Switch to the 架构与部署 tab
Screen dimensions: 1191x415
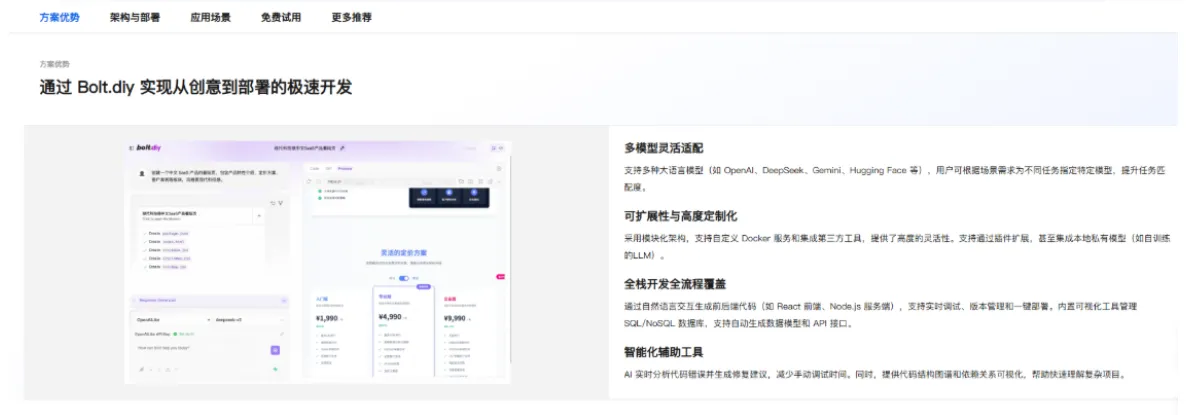point(134,17)
